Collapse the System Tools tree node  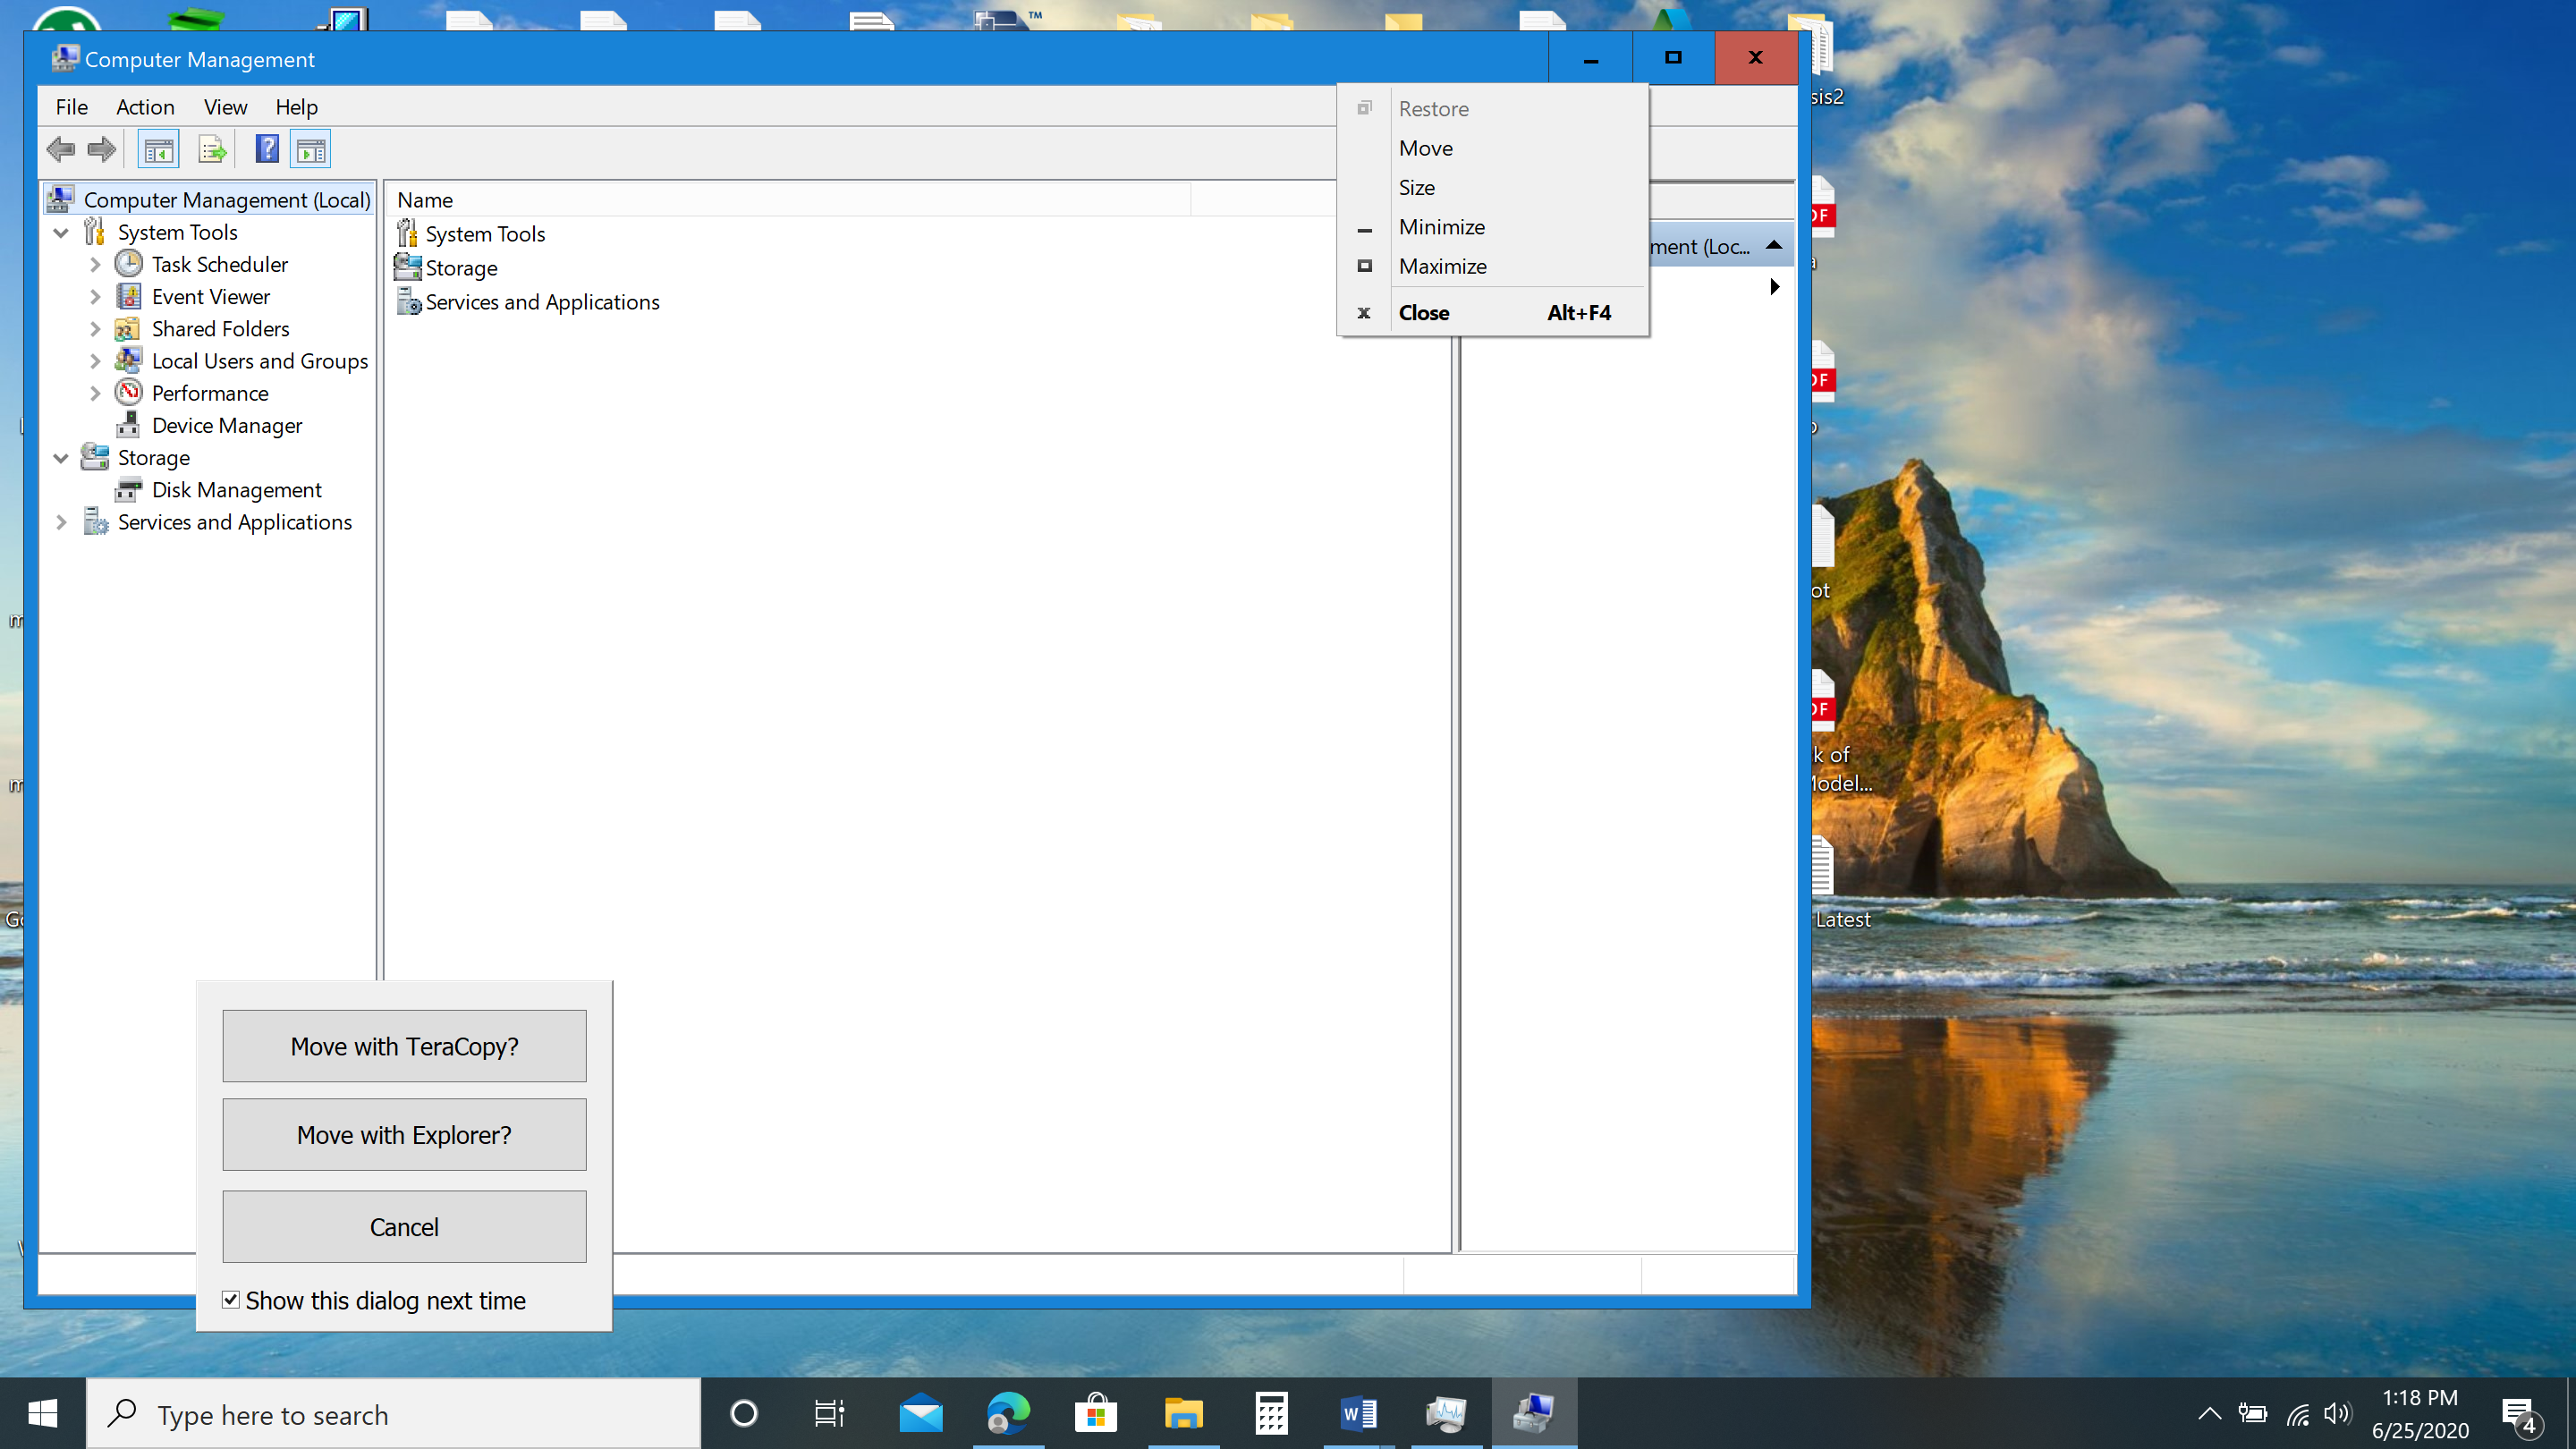[61, 232]
